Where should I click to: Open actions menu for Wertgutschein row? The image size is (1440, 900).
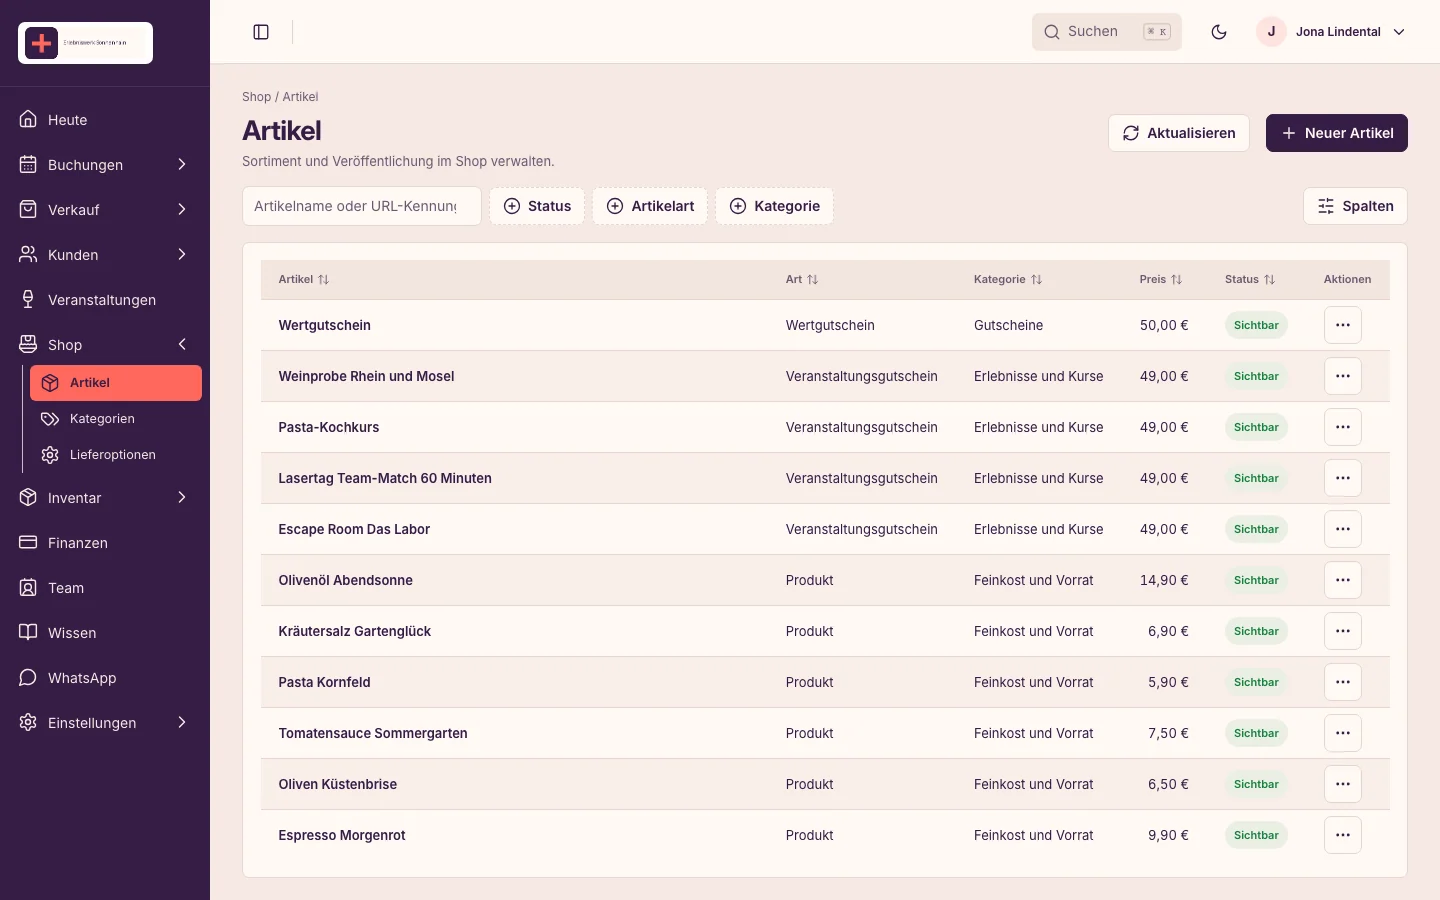pyautogui.click(x=1343, y=325)
